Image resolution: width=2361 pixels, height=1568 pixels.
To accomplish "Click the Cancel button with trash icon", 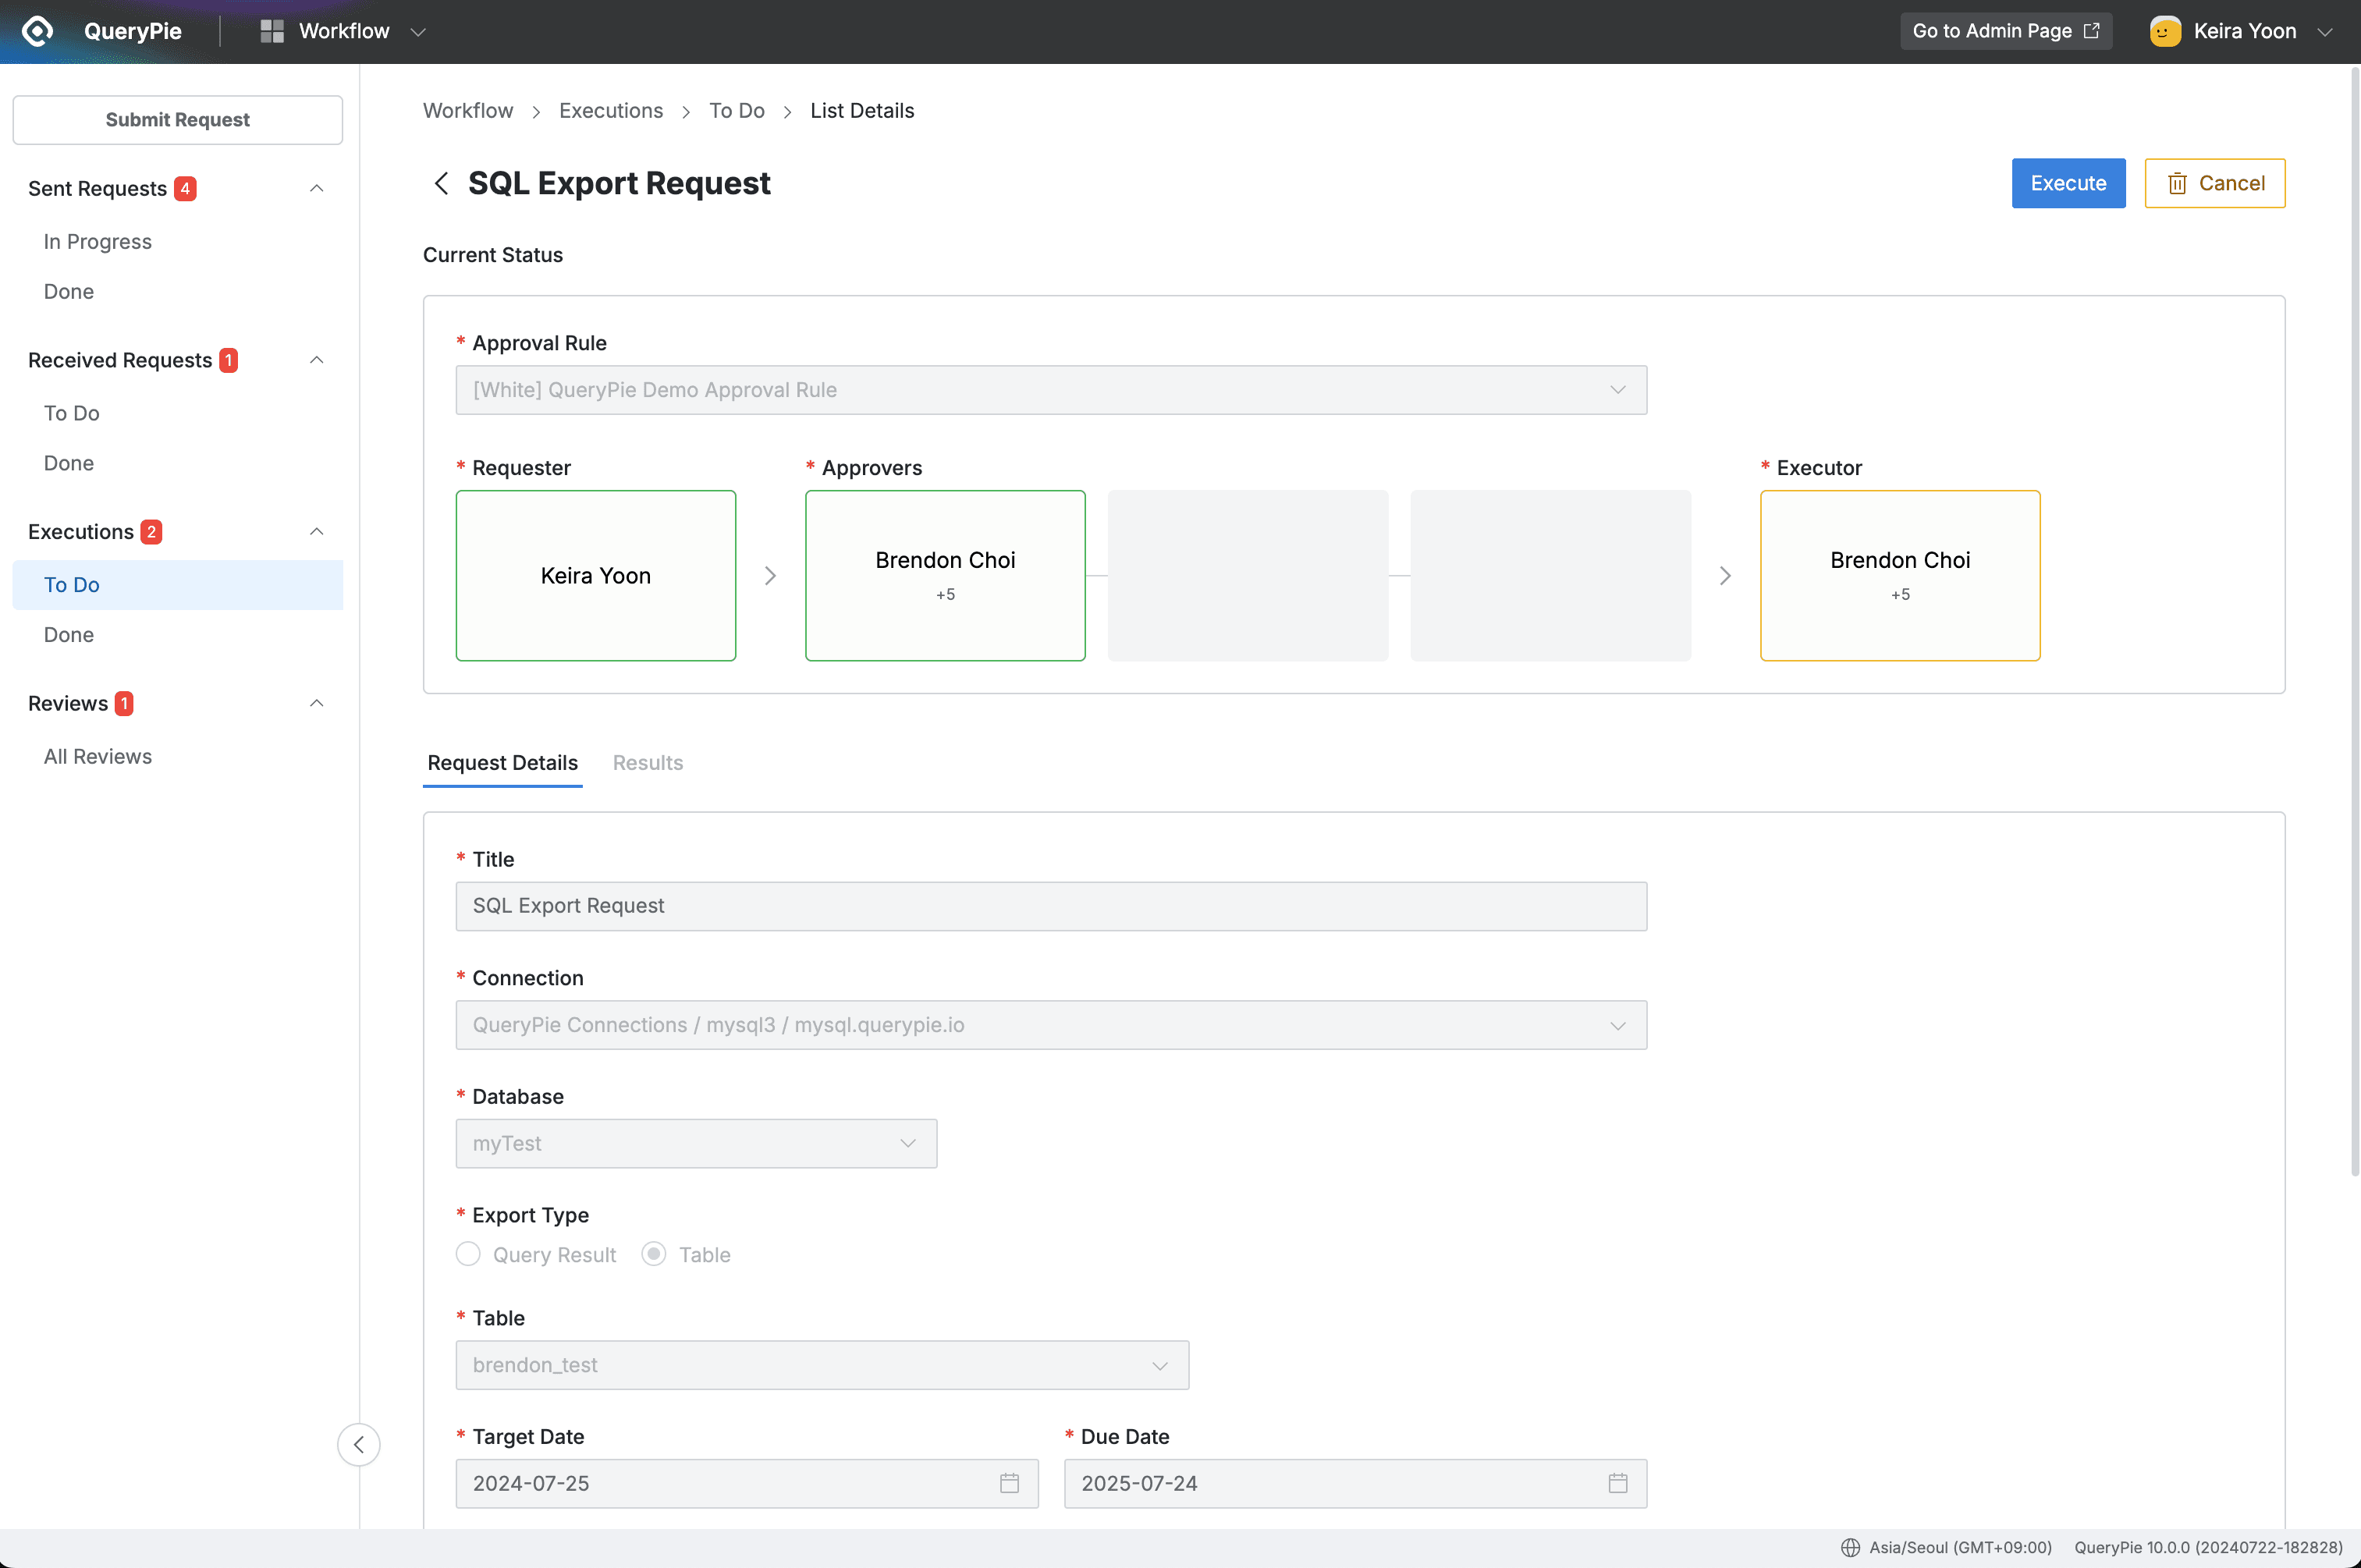I will coord(2214,184).
